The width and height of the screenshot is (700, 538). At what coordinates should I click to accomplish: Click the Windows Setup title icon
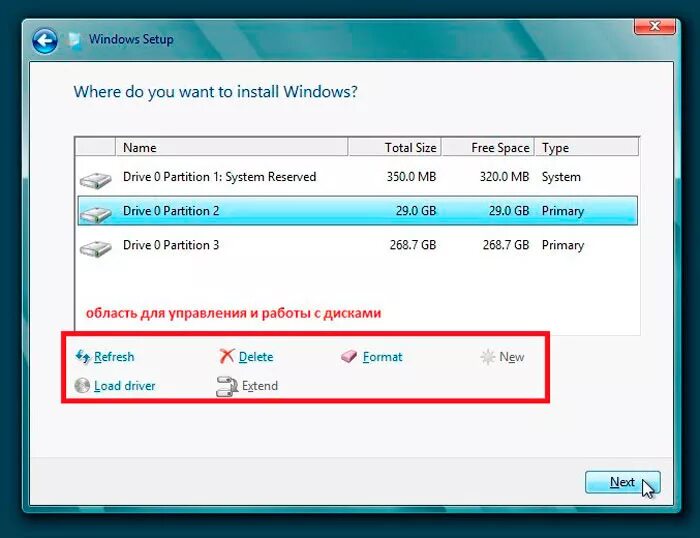tap(74, 40)
